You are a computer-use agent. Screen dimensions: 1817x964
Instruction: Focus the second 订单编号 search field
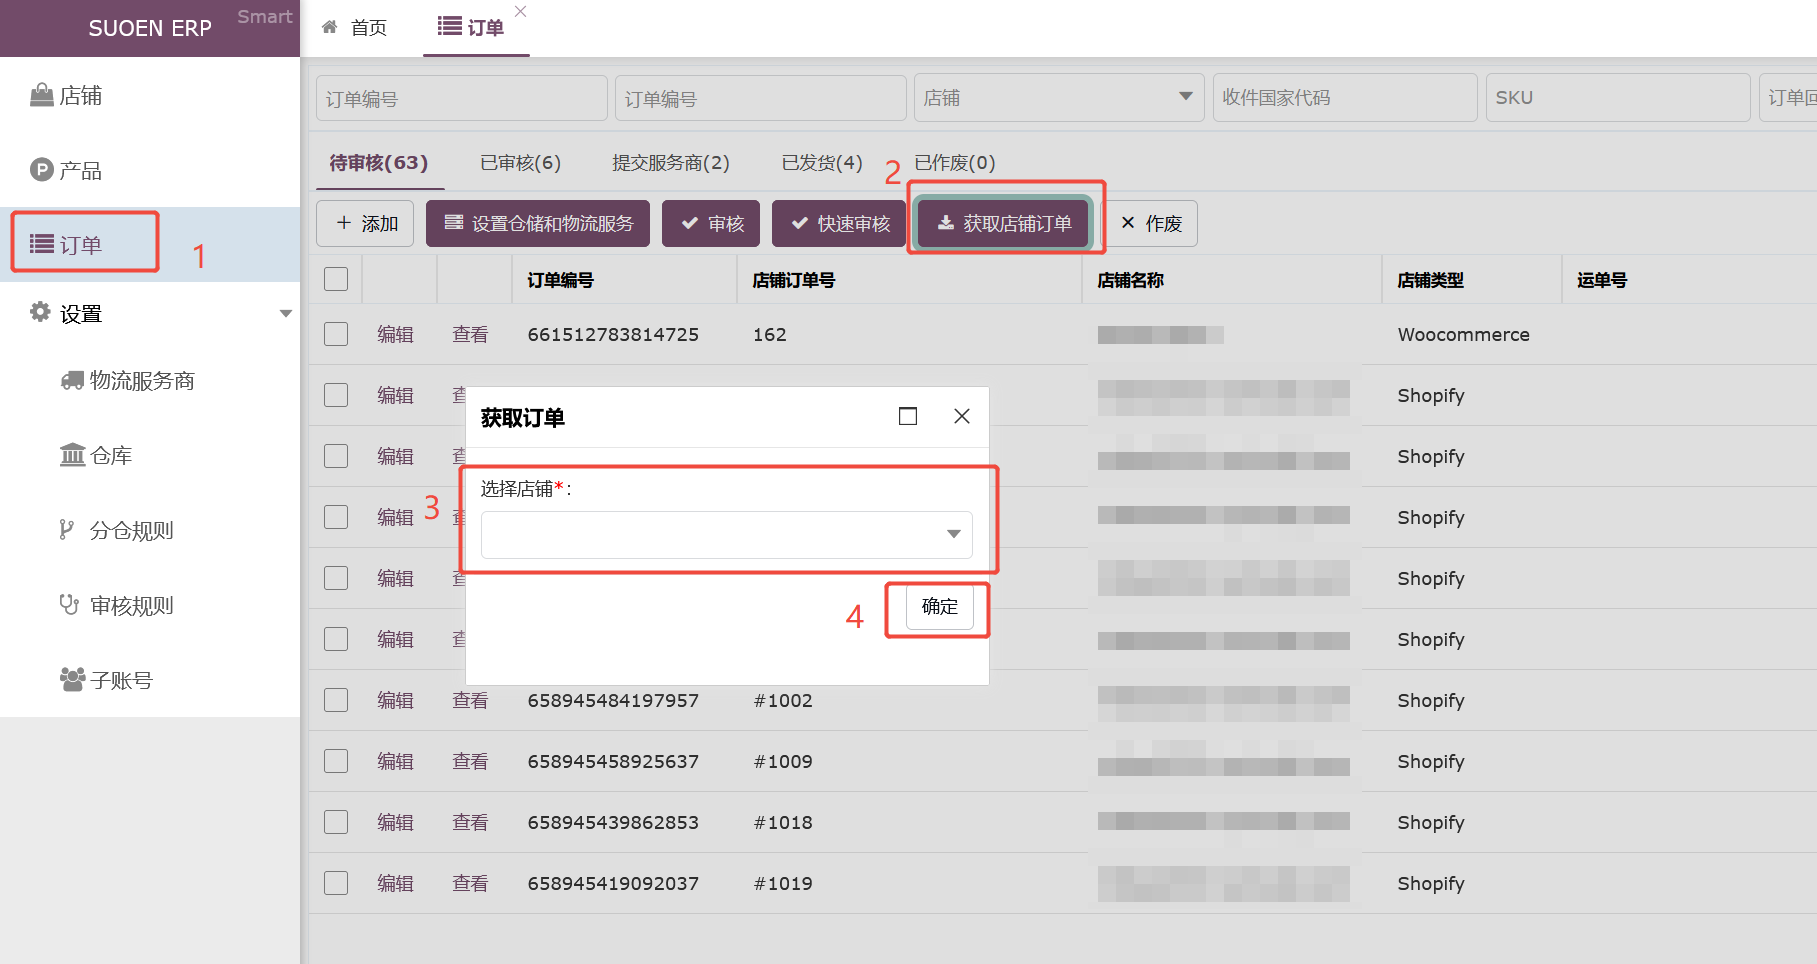(761, 98)
